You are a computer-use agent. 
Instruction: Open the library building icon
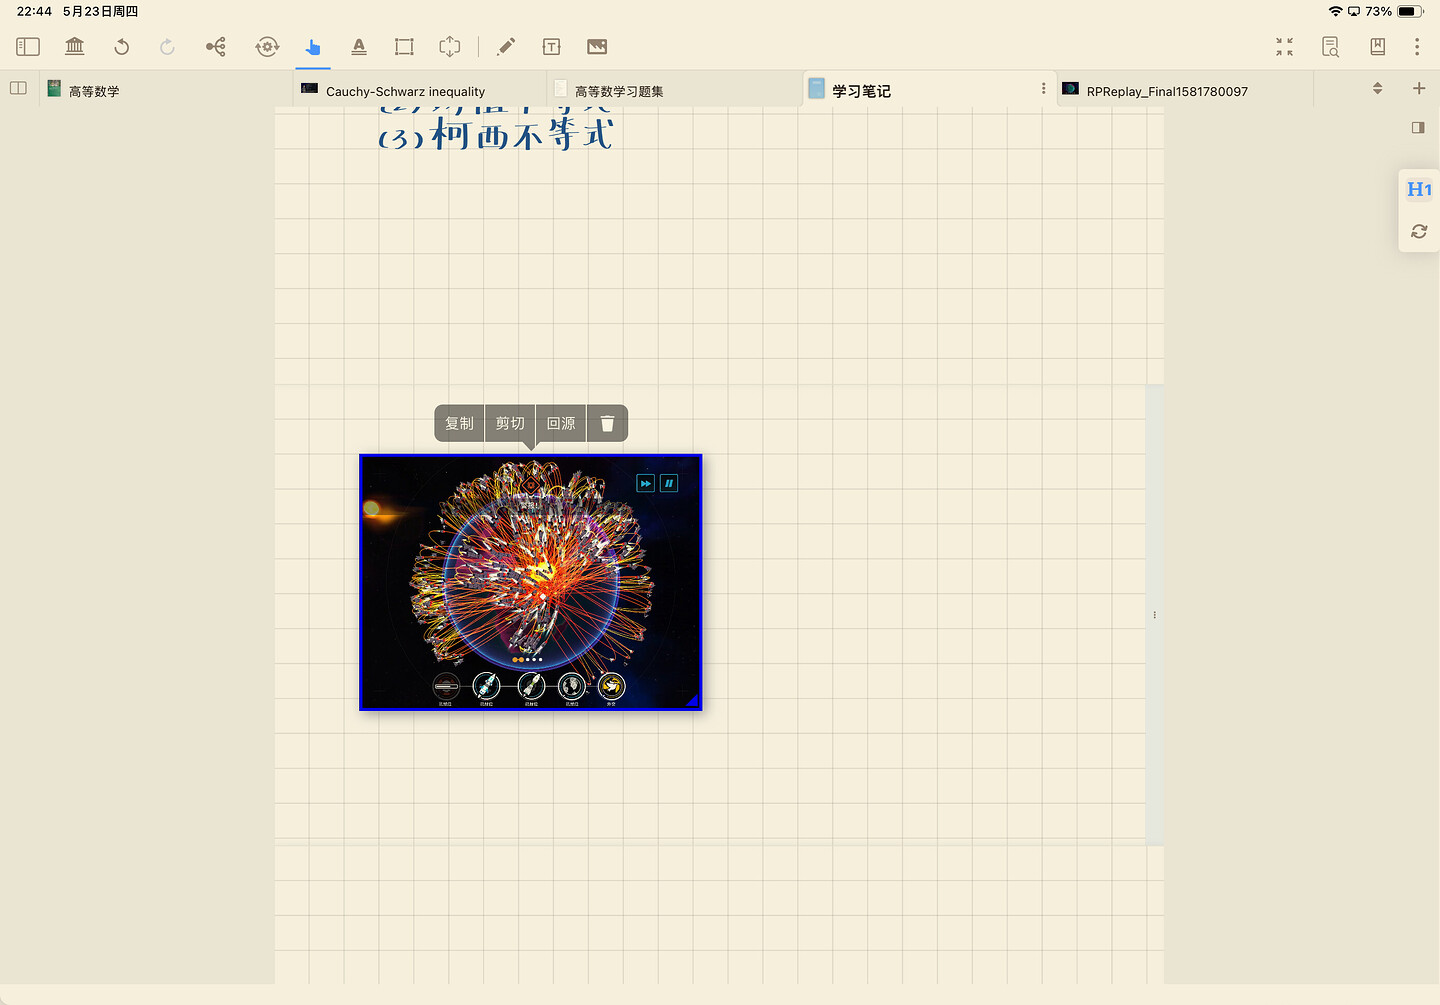pyautogui.click(x=75, y=47)
